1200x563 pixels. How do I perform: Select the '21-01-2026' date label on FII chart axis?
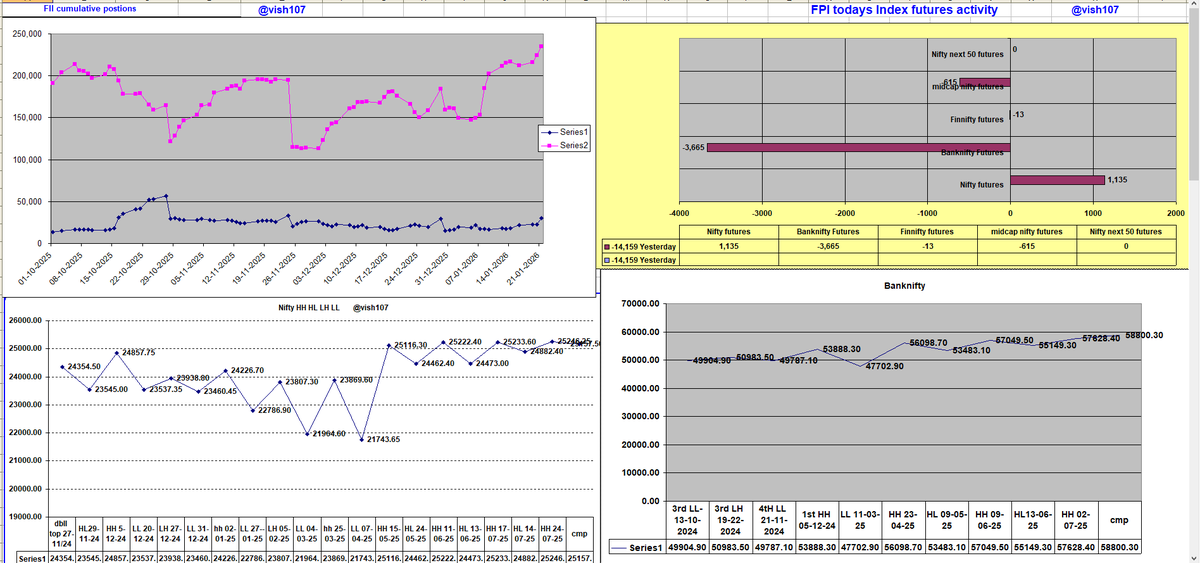(x=523, y=268)
